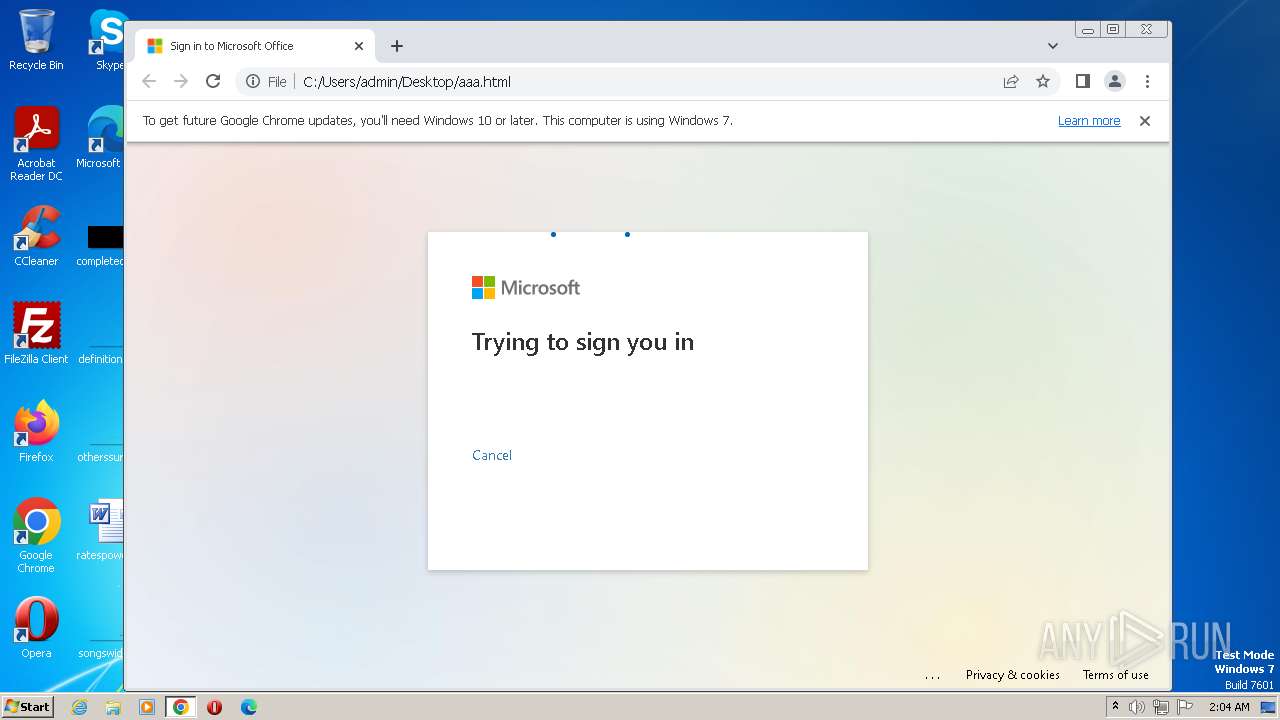Open network icon in system tray

1161,707
